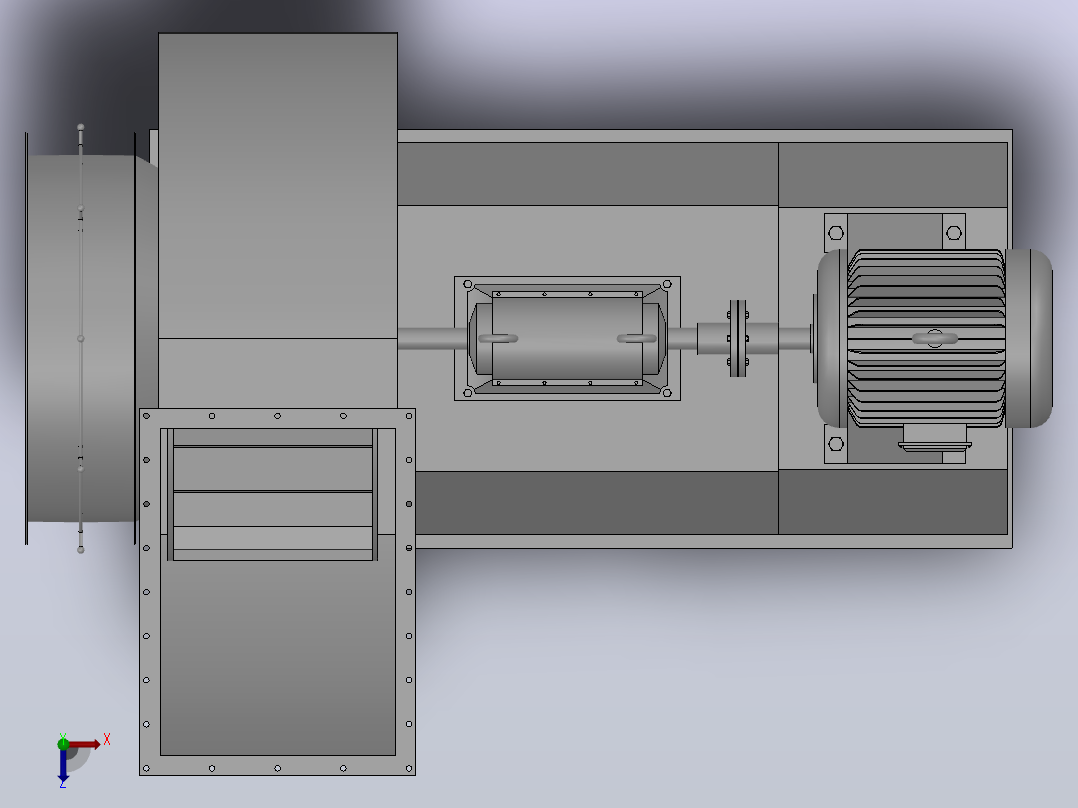Select the vertical damper rod on the inlet duct
Screen dimensions: 1078x808
click(x=80, y=338)
